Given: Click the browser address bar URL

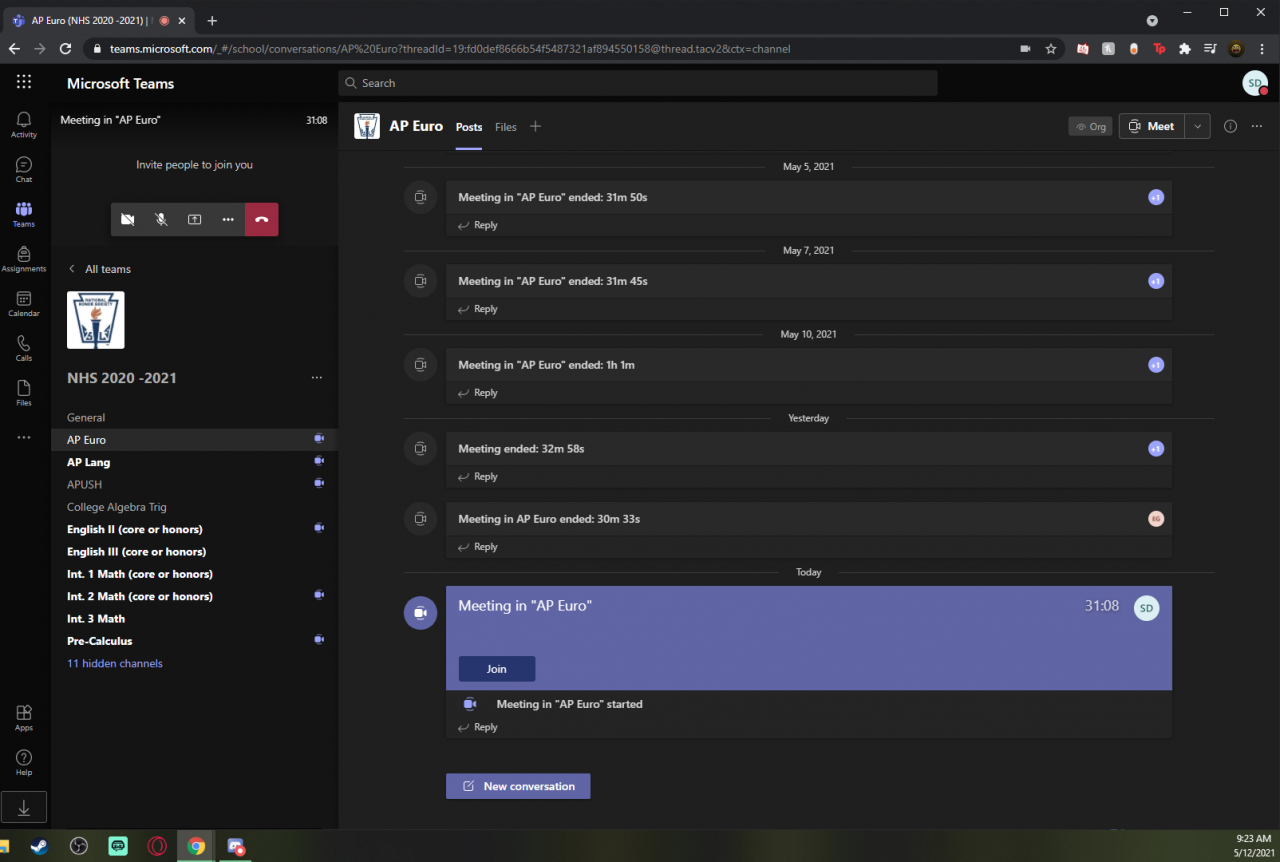Looking at the screenshot, I should click(x=450, y=48).
